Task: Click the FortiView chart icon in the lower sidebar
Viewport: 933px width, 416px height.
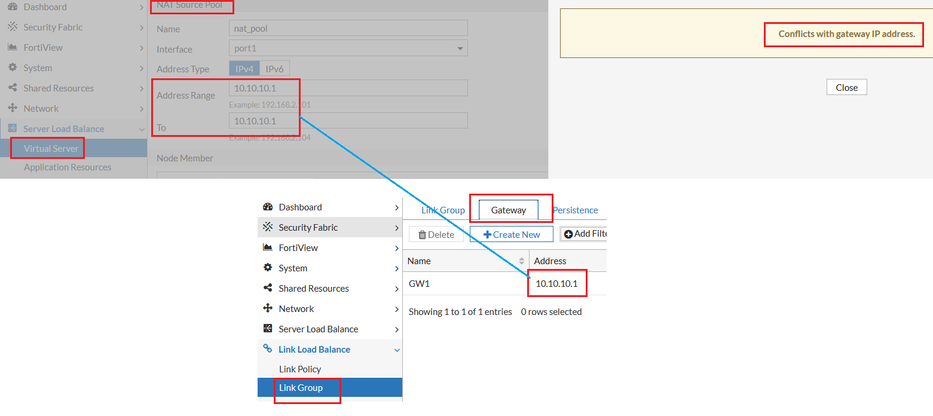Action: [268, 248]
